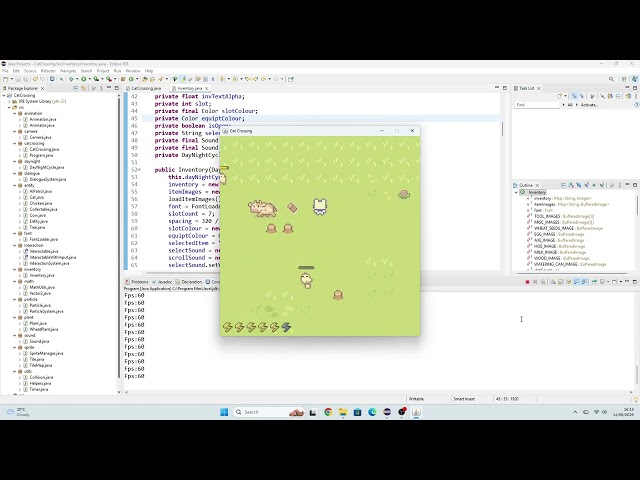Collapse the Inventory class in Outline

click(516, 192)
